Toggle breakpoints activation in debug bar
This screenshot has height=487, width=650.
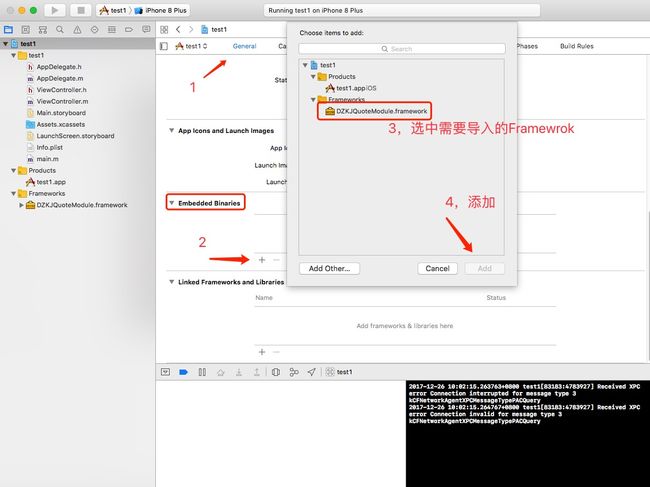click(x=183, y=372)
